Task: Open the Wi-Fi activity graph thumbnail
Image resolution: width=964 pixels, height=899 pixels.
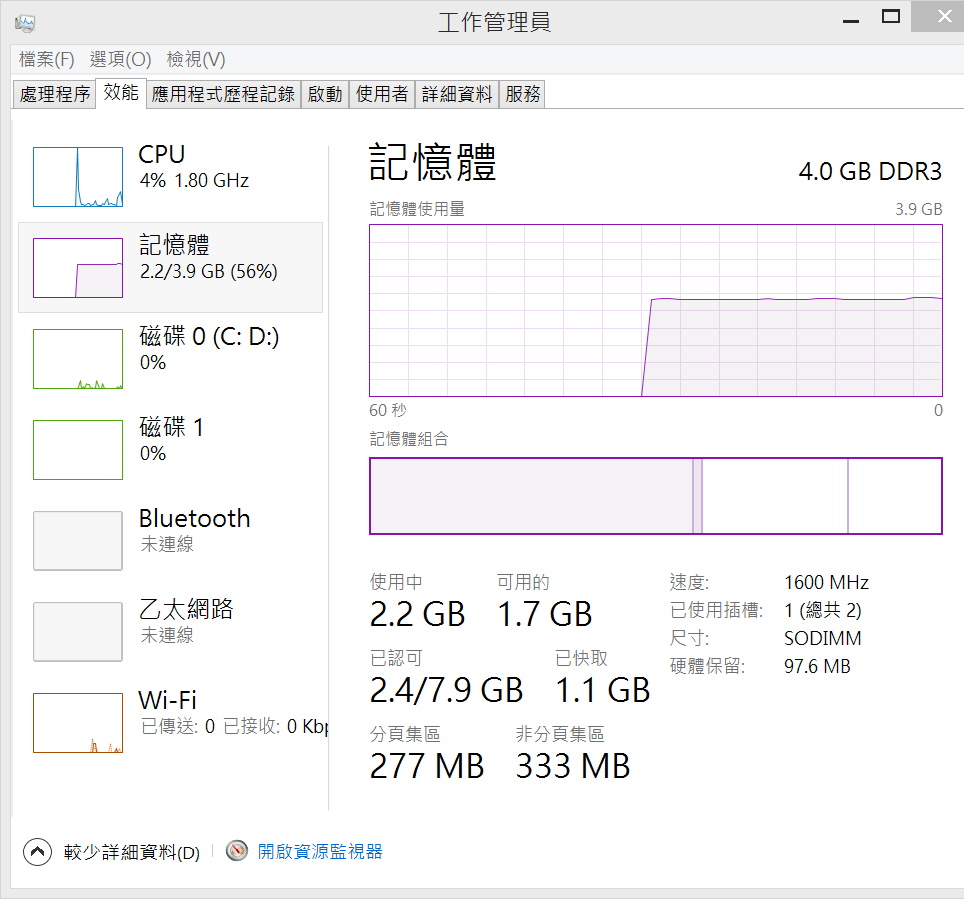Action: [x=78, y=723]
